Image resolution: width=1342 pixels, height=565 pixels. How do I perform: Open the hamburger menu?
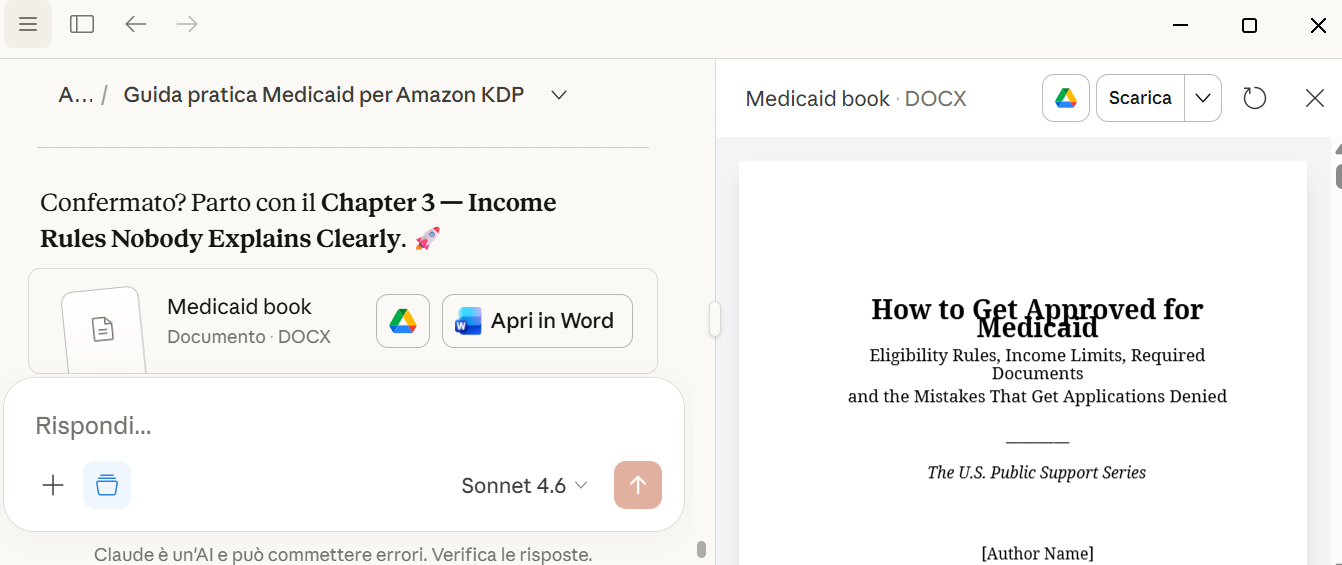(28, 24)
